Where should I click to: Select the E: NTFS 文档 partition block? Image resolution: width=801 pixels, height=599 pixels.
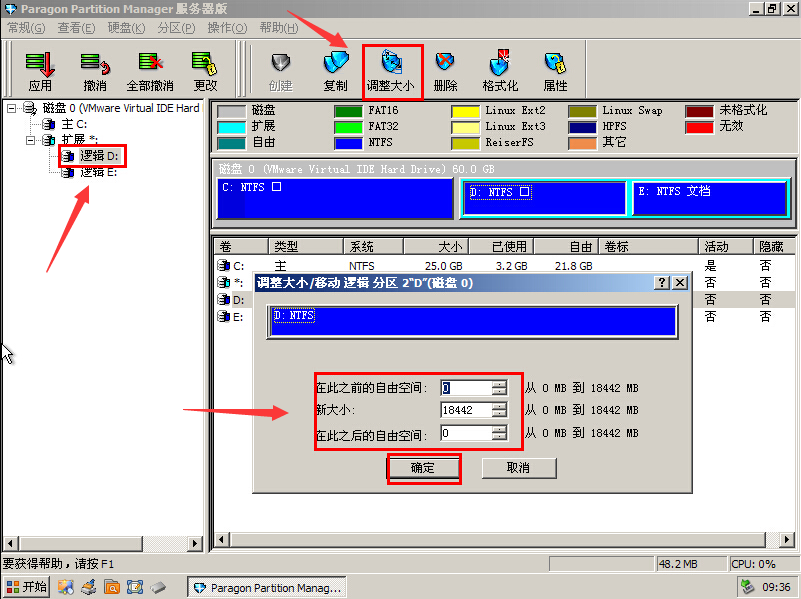(709, 198)
